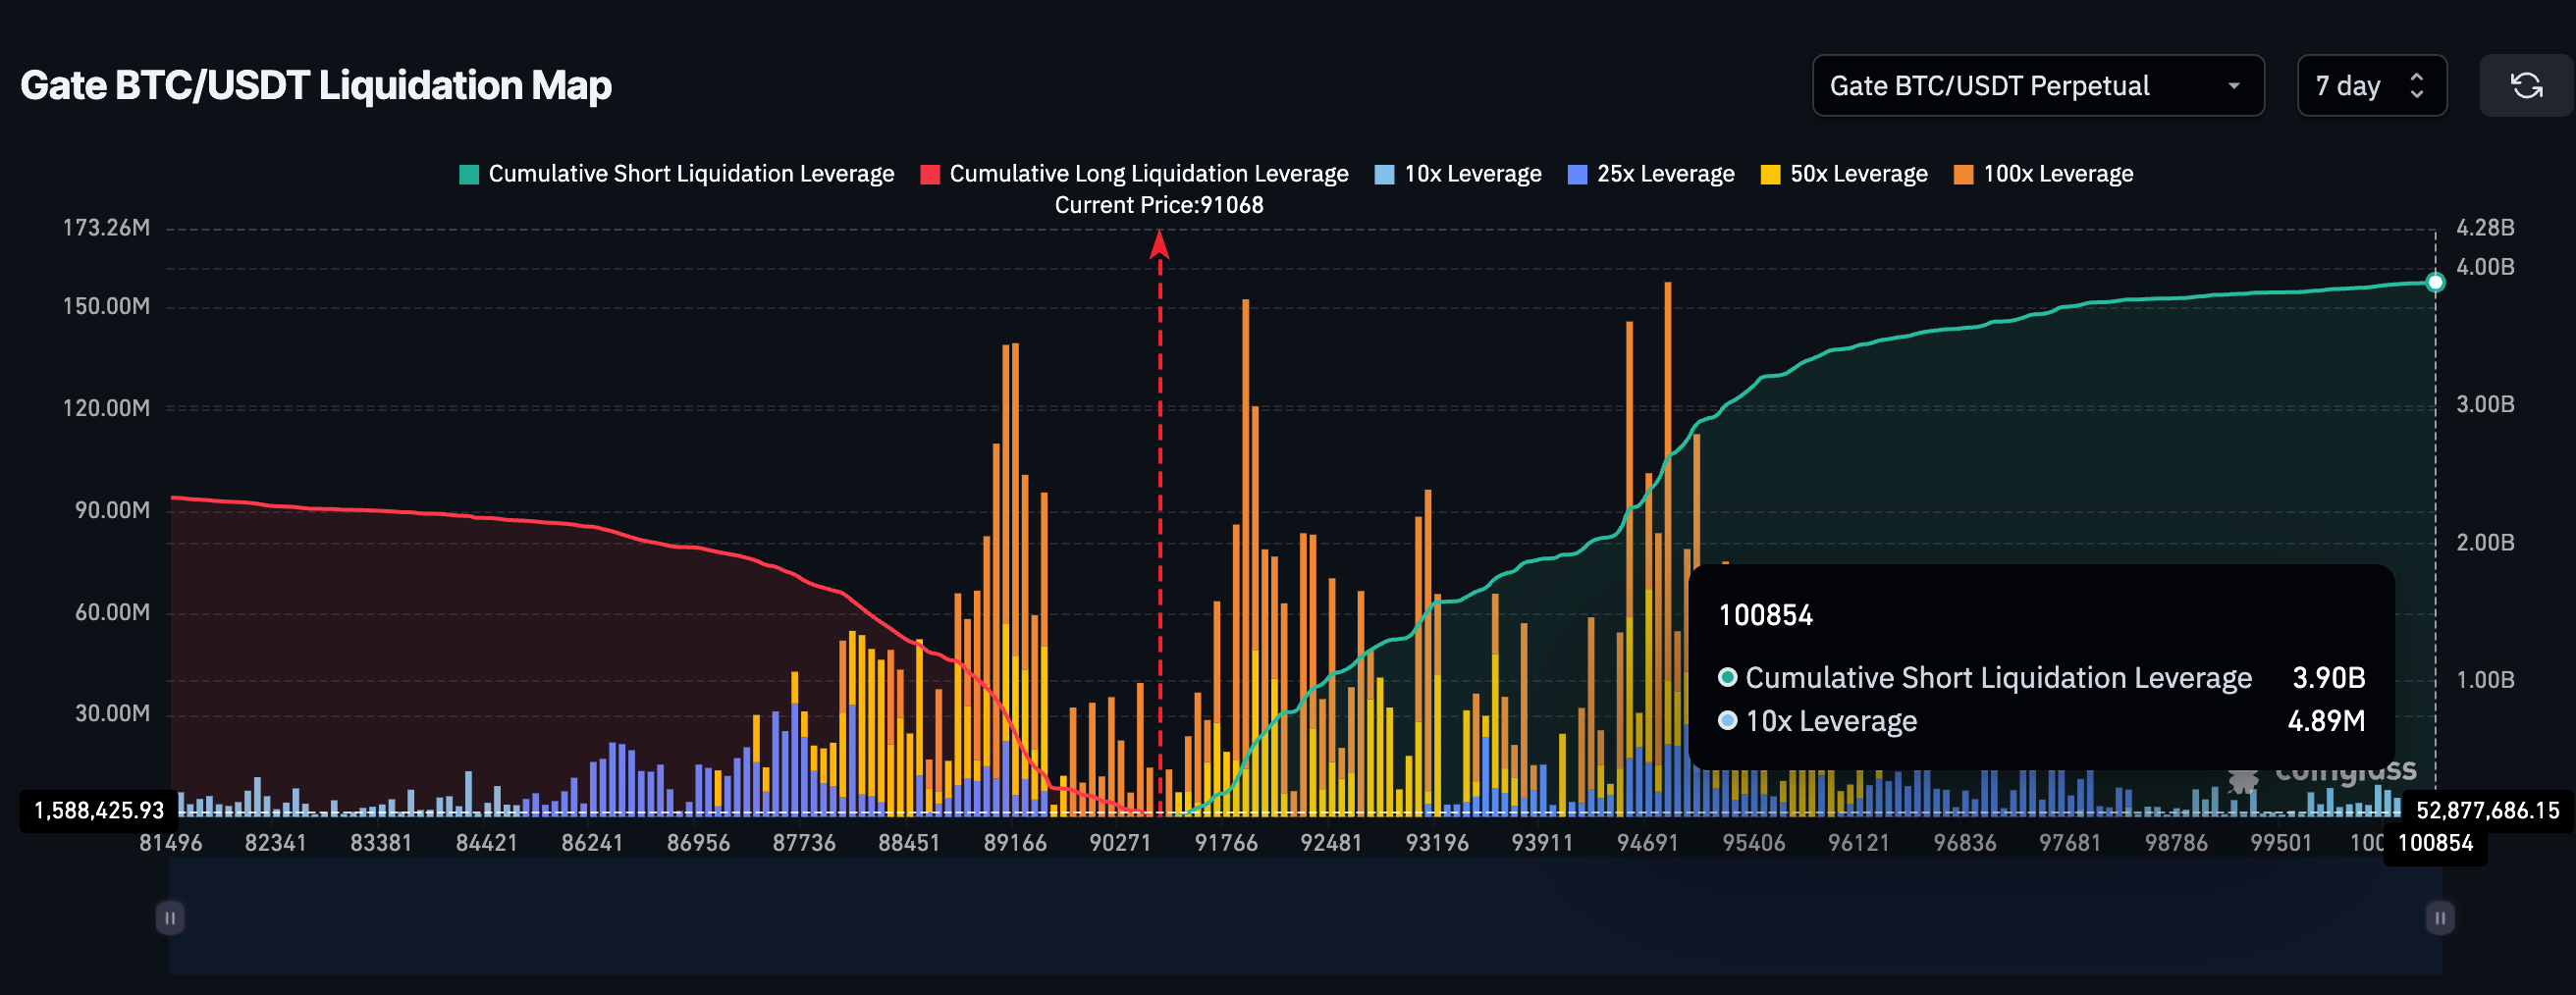Viewport: 2576px width, 995px height.
Task: Toggle Cumulative Long Liquidation Leverage legend
Action: click(x=1134, y=174)
